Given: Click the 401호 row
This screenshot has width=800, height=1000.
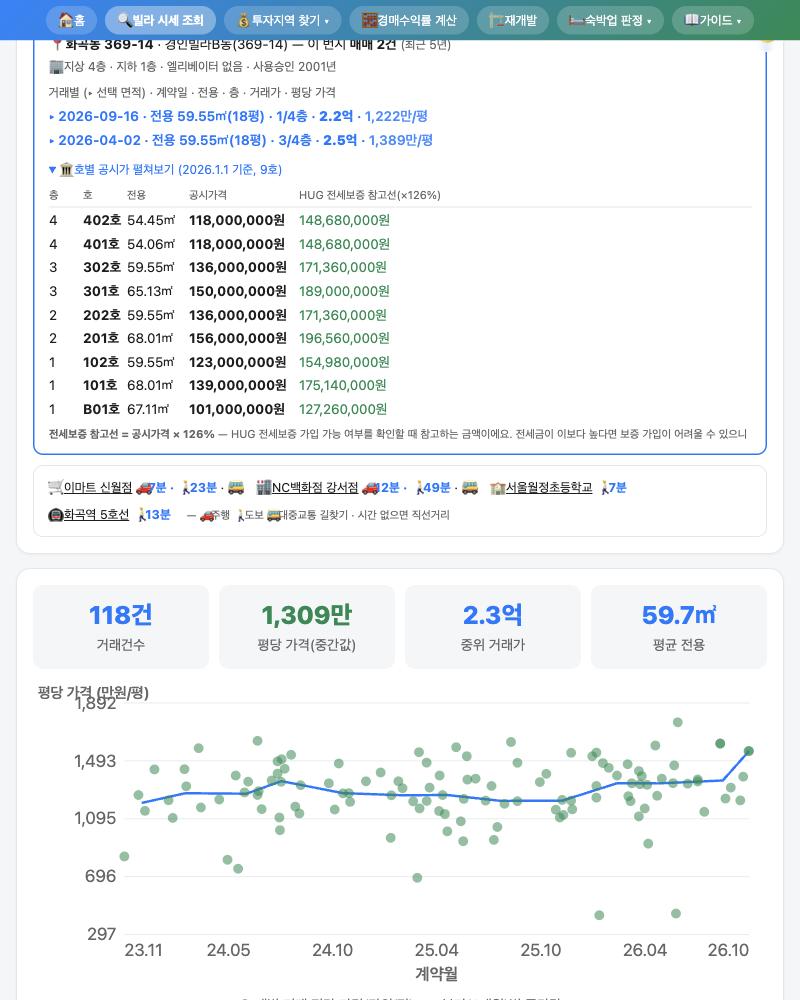Looking at the screenshot, I should pyautogui.click(x=399, y=244).
